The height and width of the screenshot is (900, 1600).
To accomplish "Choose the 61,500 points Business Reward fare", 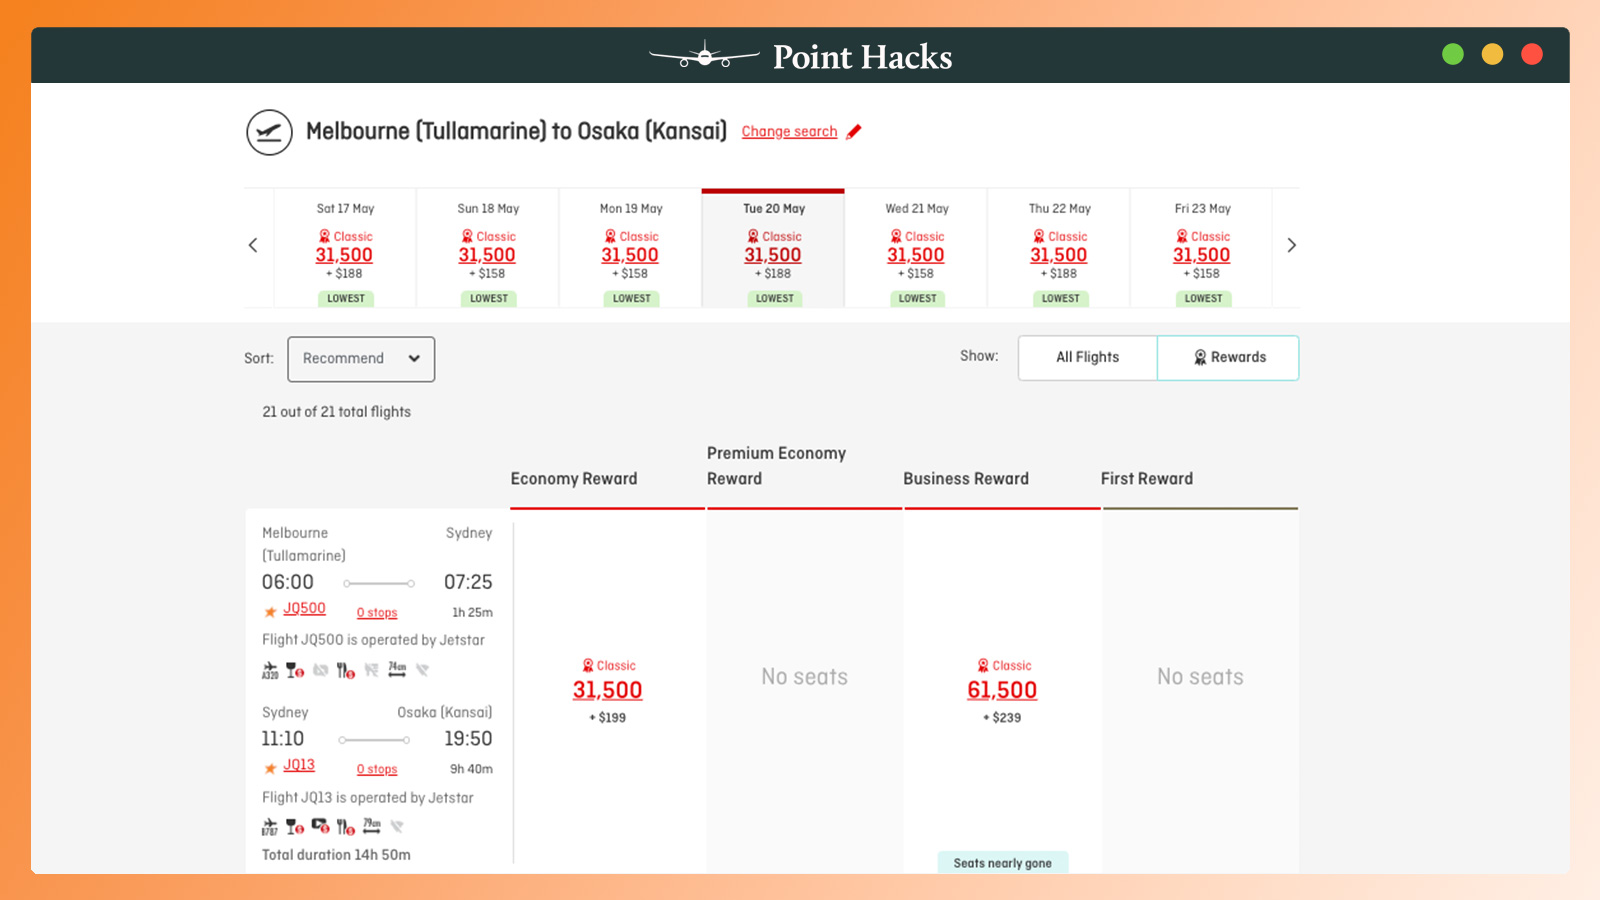I will point(1002,690).
